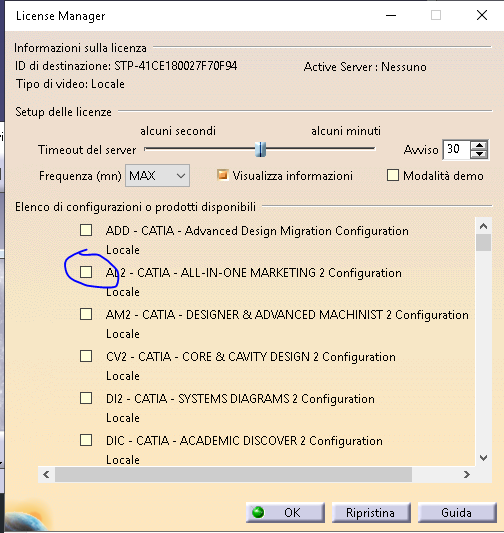The height and width of the screenshot is (533, 504).
Task: Open the Frequenza MAX dropdown
Action: [157, 176]
